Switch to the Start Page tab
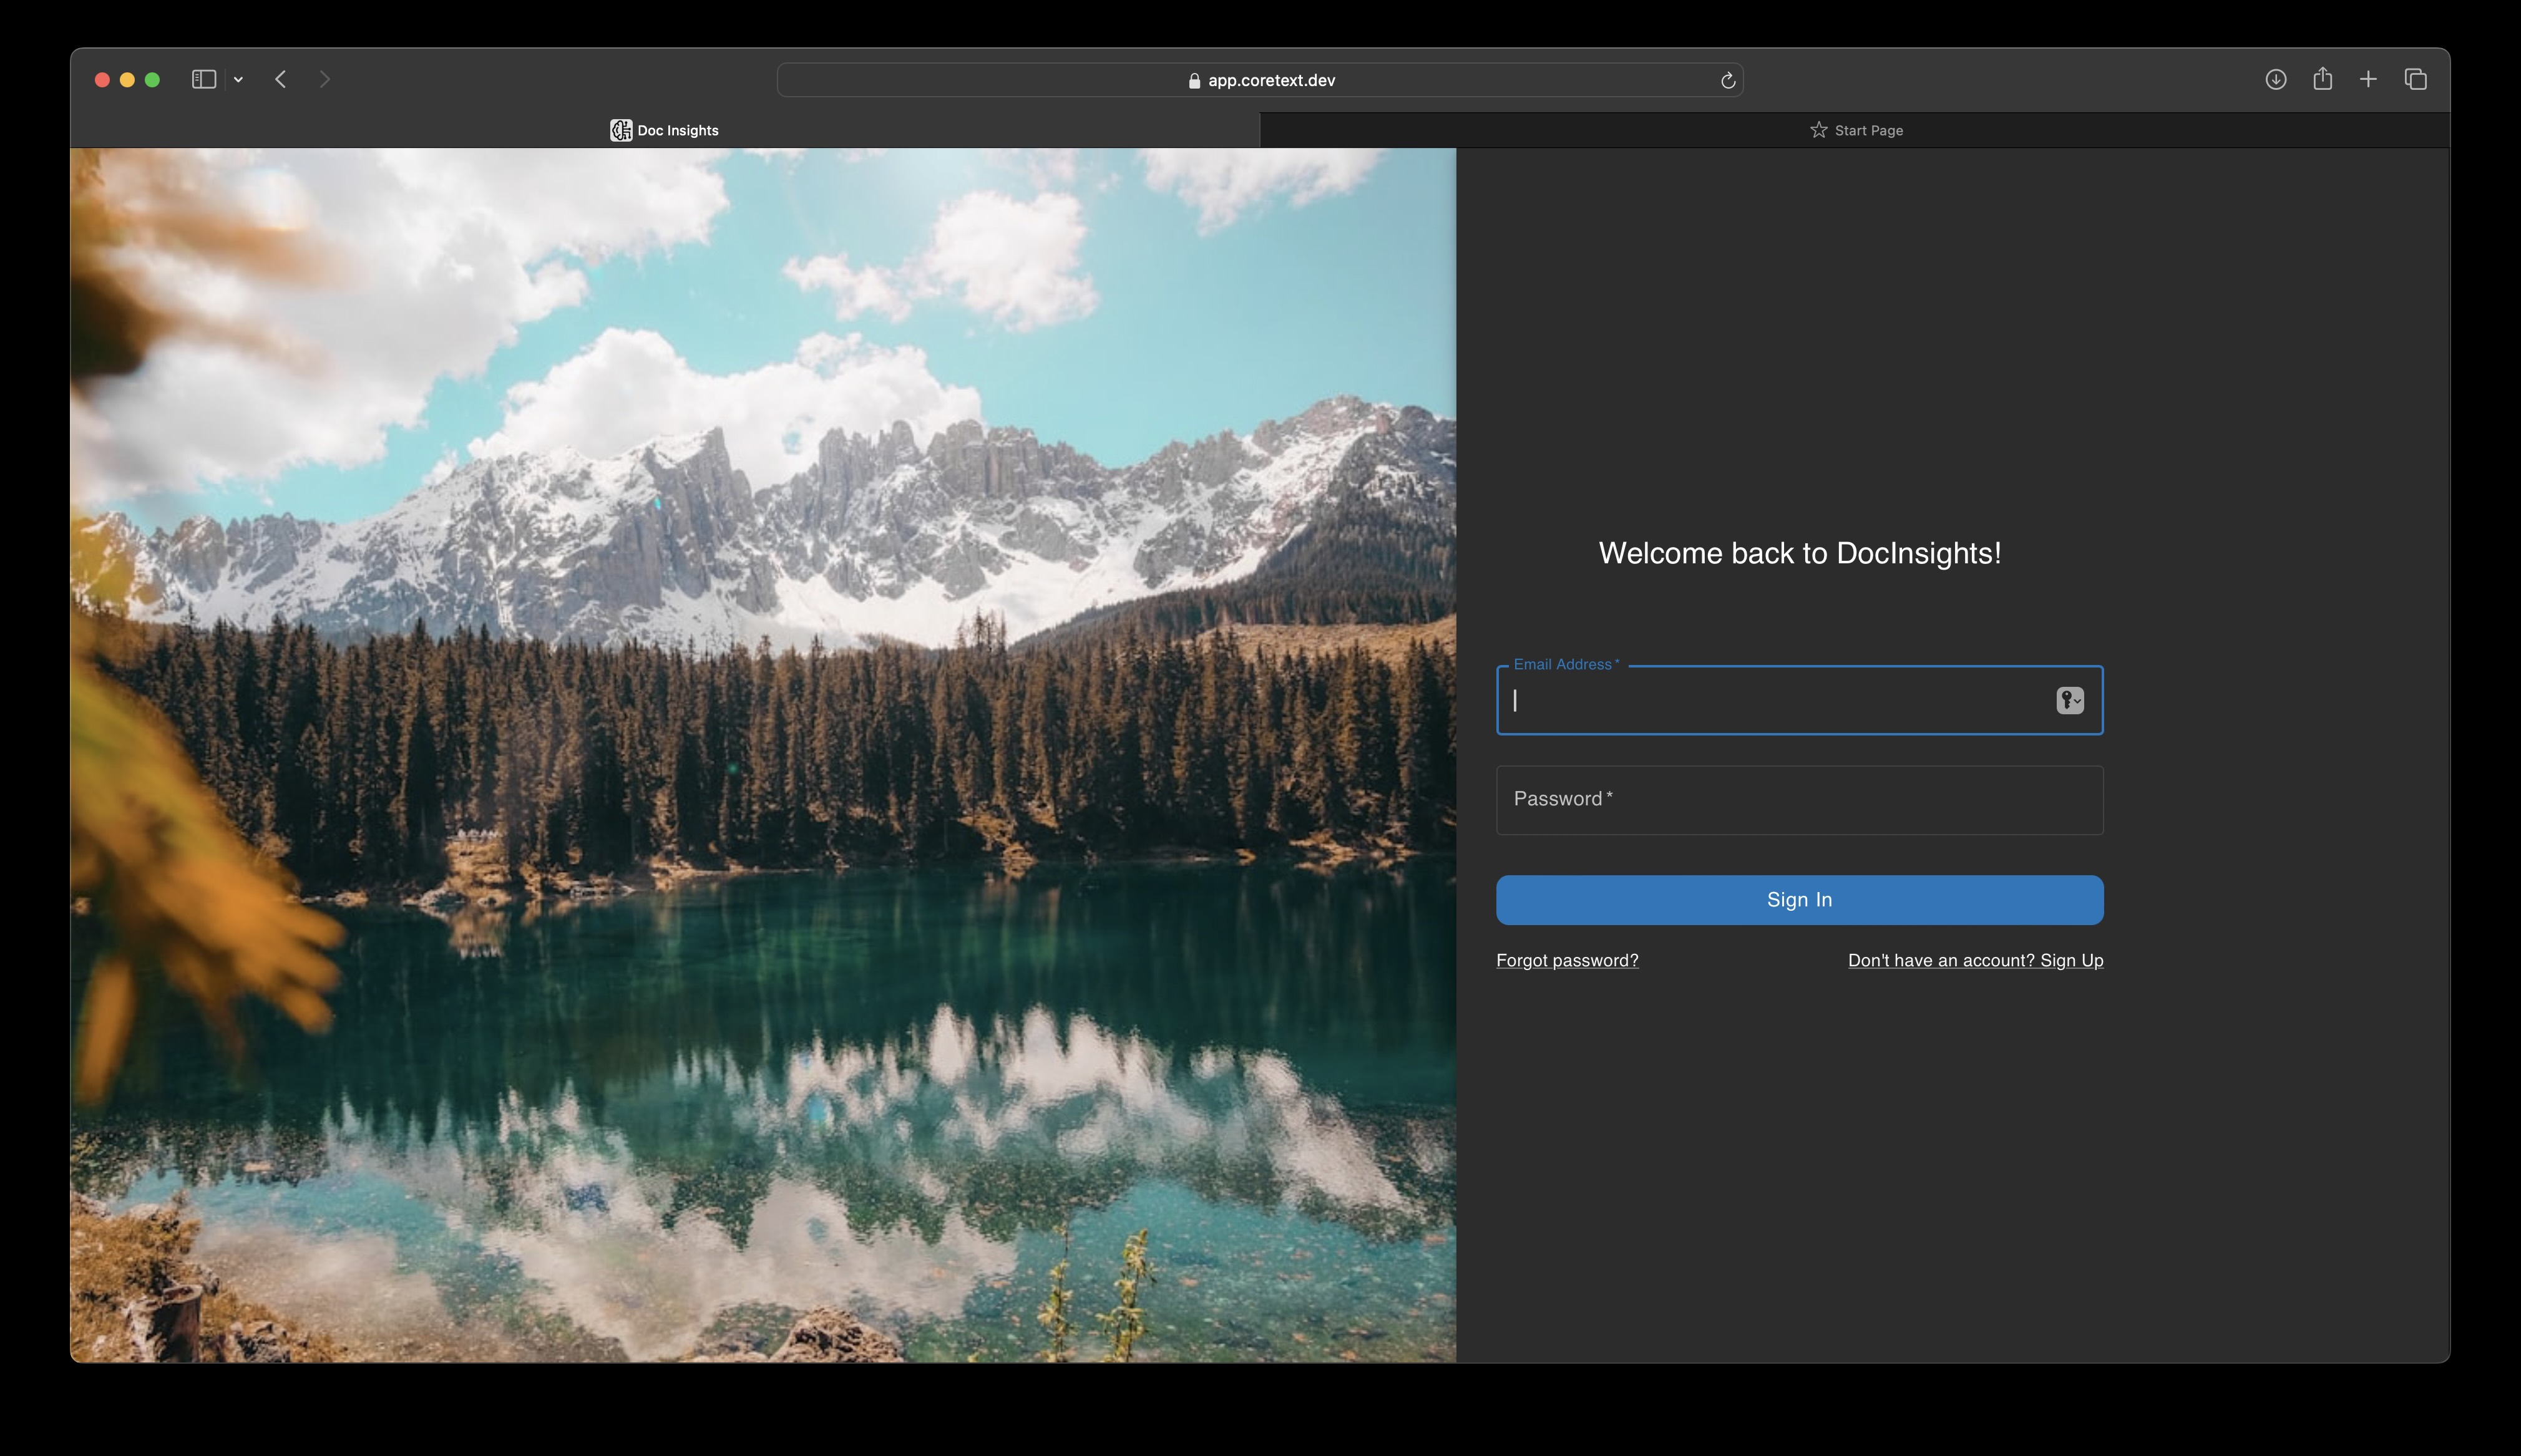Viewport: 2521px width, 1456px height. [x=1856, y=130]
